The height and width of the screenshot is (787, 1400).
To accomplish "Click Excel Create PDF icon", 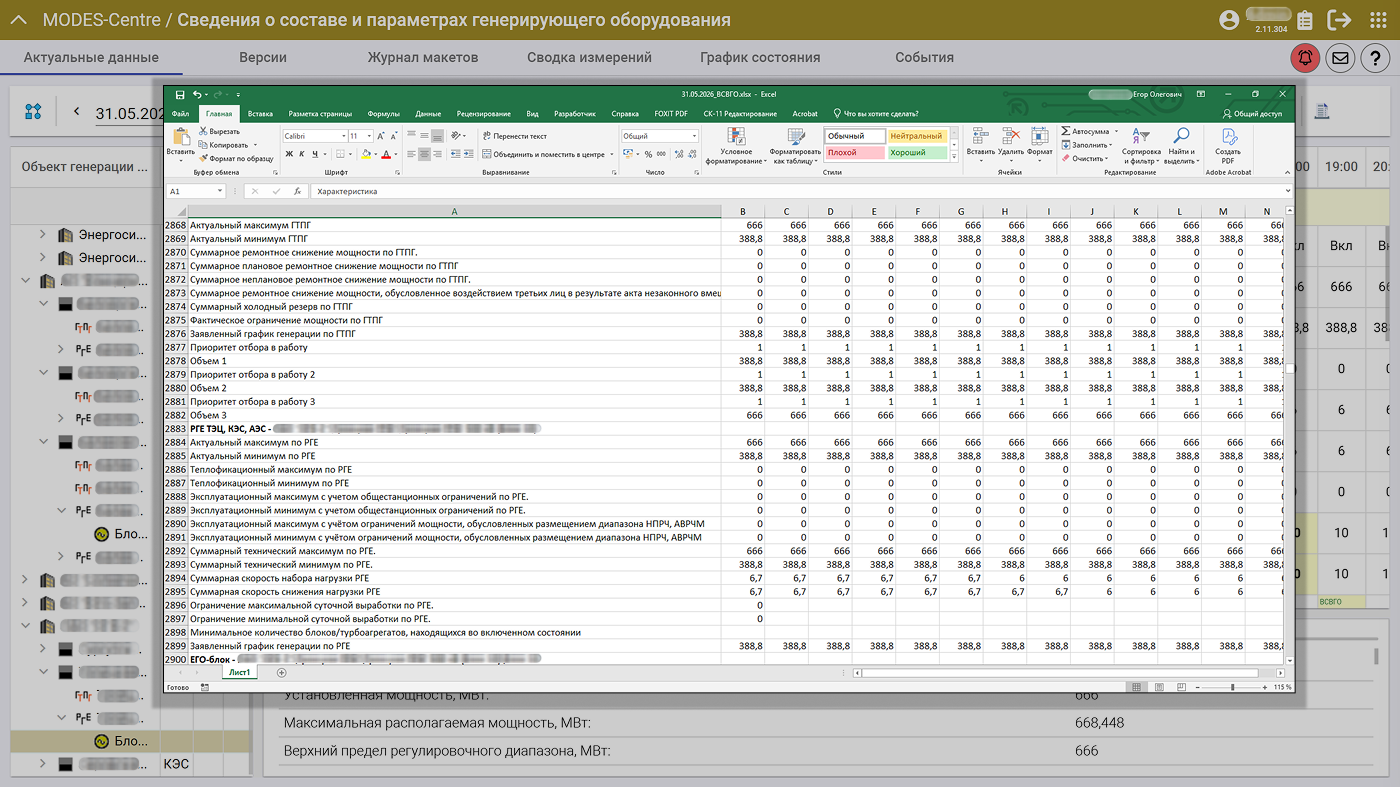I will point(1228,137).
